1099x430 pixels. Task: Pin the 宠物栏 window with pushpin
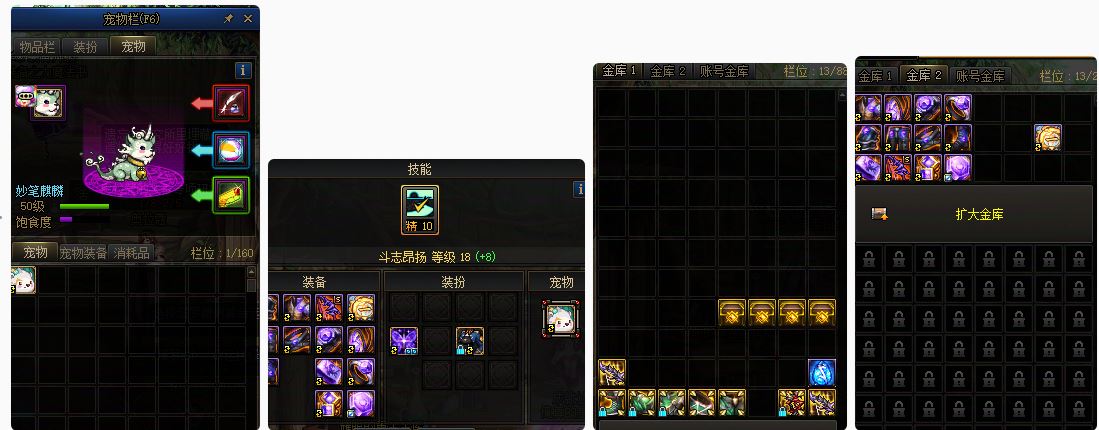pos(228,19)
